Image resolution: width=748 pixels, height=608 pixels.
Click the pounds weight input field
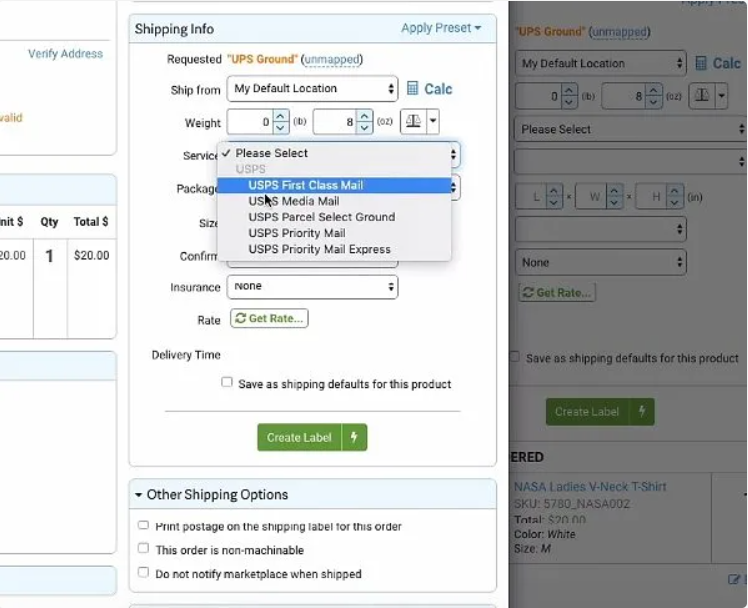250,122
